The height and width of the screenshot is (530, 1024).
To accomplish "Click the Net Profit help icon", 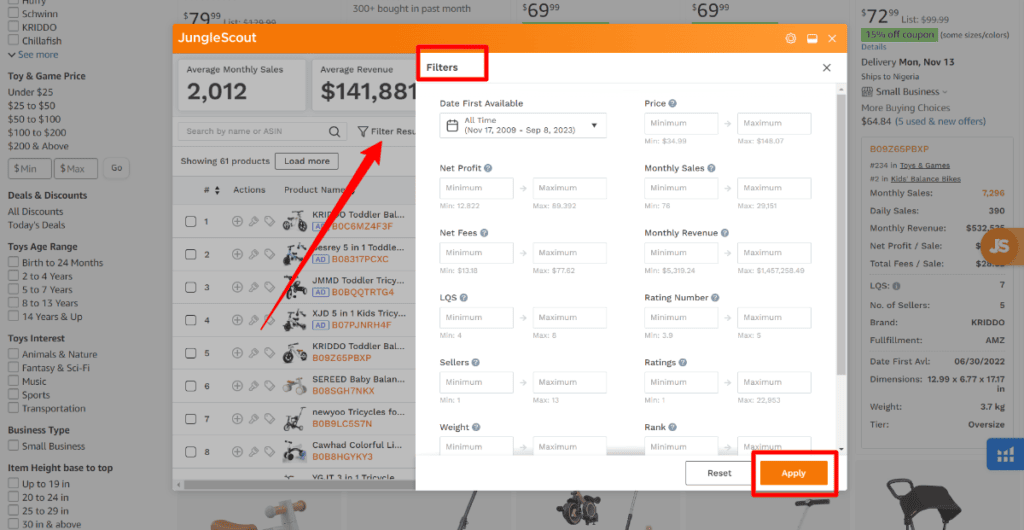I will [488, 168].
